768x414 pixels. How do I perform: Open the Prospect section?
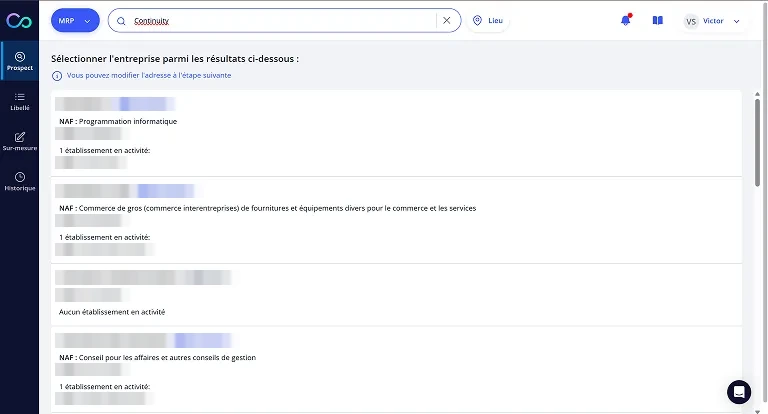click(20, 61)
